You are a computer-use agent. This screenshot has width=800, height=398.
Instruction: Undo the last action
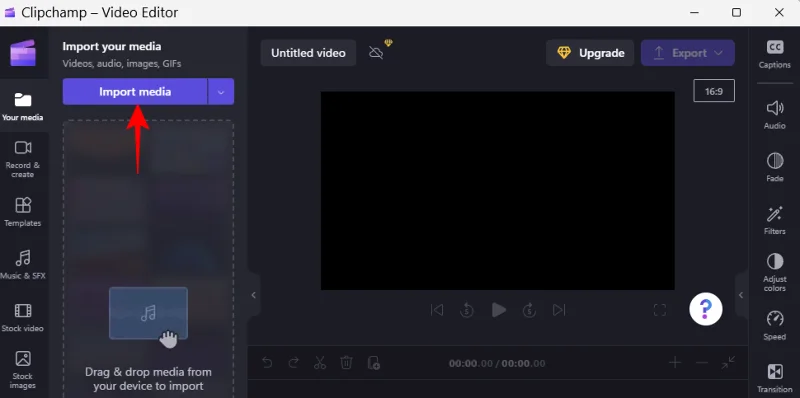267,363
